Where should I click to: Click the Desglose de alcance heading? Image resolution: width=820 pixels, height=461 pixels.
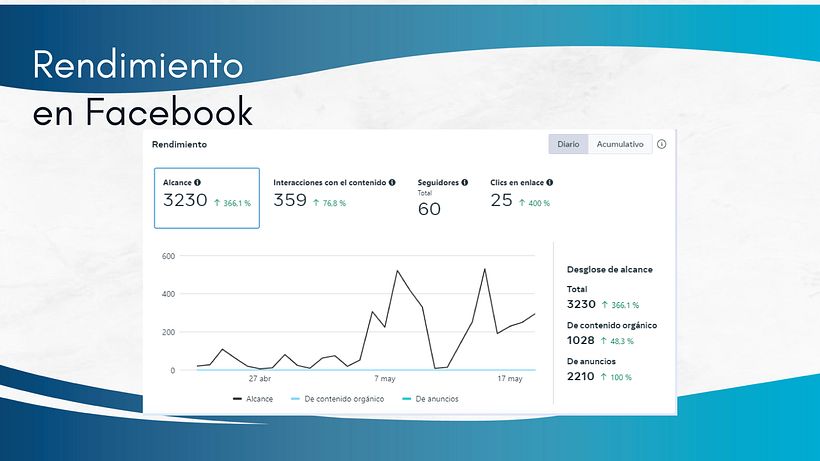(x=610, y=270)
